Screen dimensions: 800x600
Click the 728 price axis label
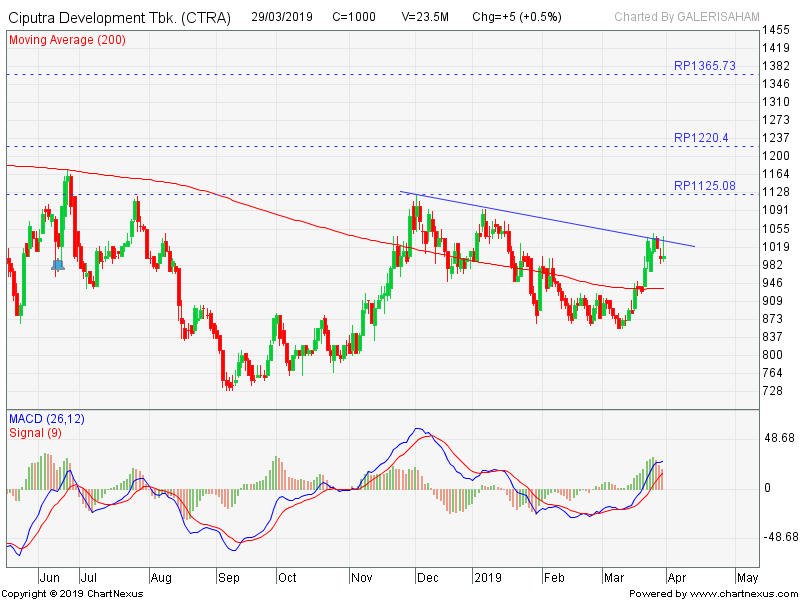(x=772, y=391)
